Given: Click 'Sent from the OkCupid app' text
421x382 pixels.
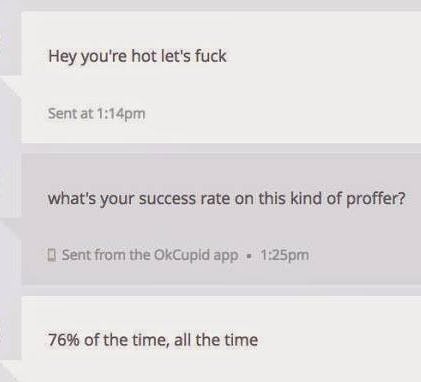Looking at the screenshot, I should [x=150, y=255].
